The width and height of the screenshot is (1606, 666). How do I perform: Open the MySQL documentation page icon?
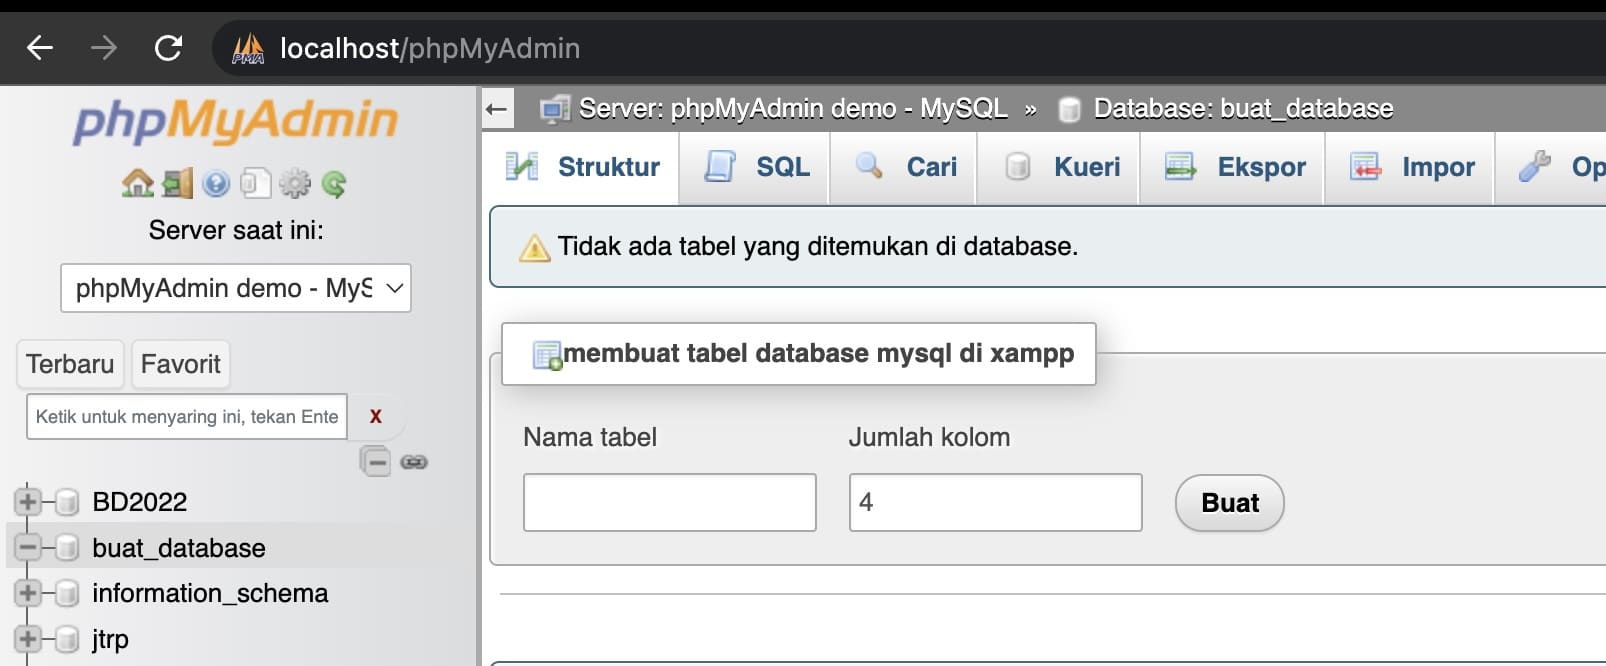tap(255, 183)
